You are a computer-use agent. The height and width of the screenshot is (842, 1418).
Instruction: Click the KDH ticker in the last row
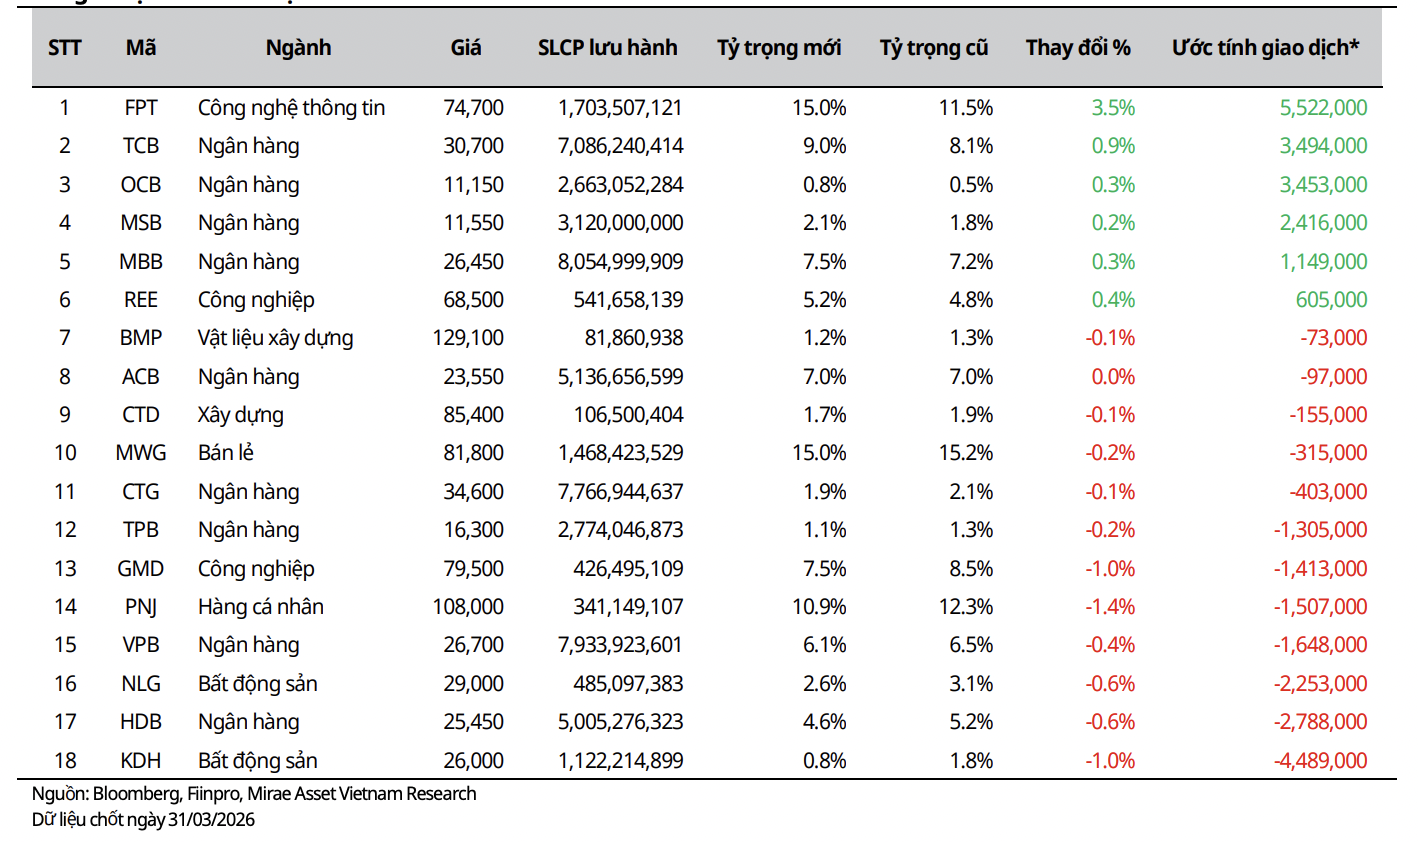pos(141,761)
